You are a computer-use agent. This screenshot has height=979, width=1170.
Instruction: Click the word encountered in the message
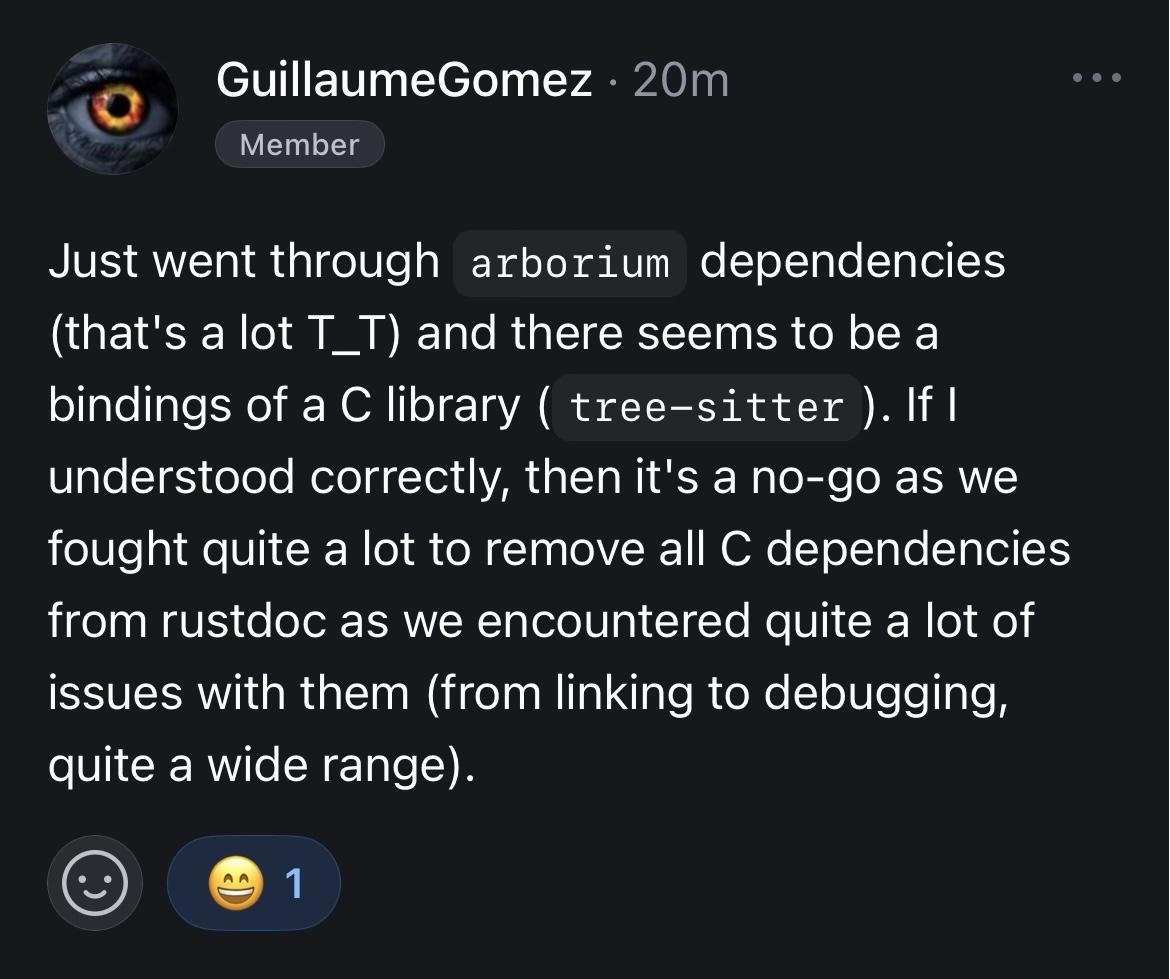pyautogui.click(x=614, y=621)
